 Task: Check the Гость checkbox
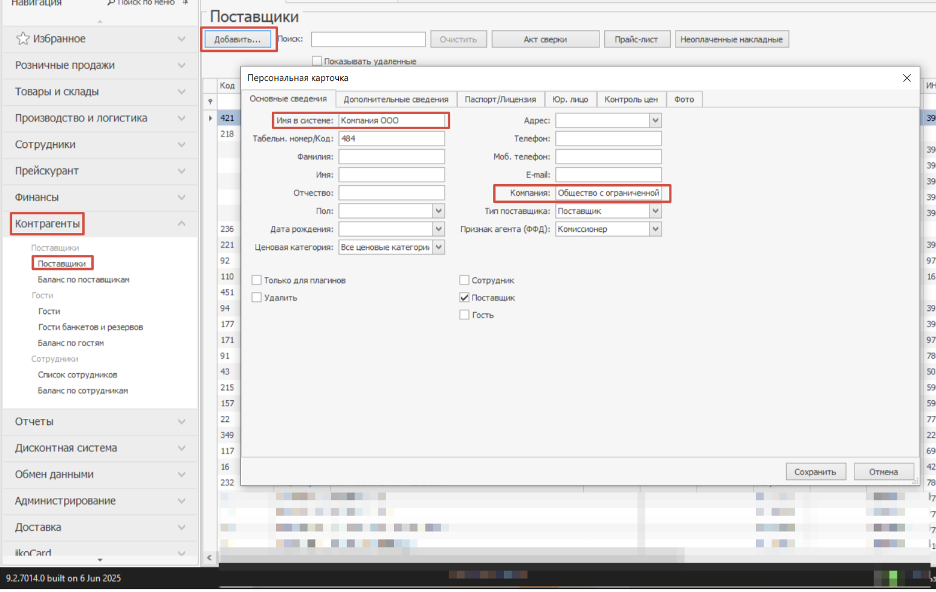pos(464,314)
